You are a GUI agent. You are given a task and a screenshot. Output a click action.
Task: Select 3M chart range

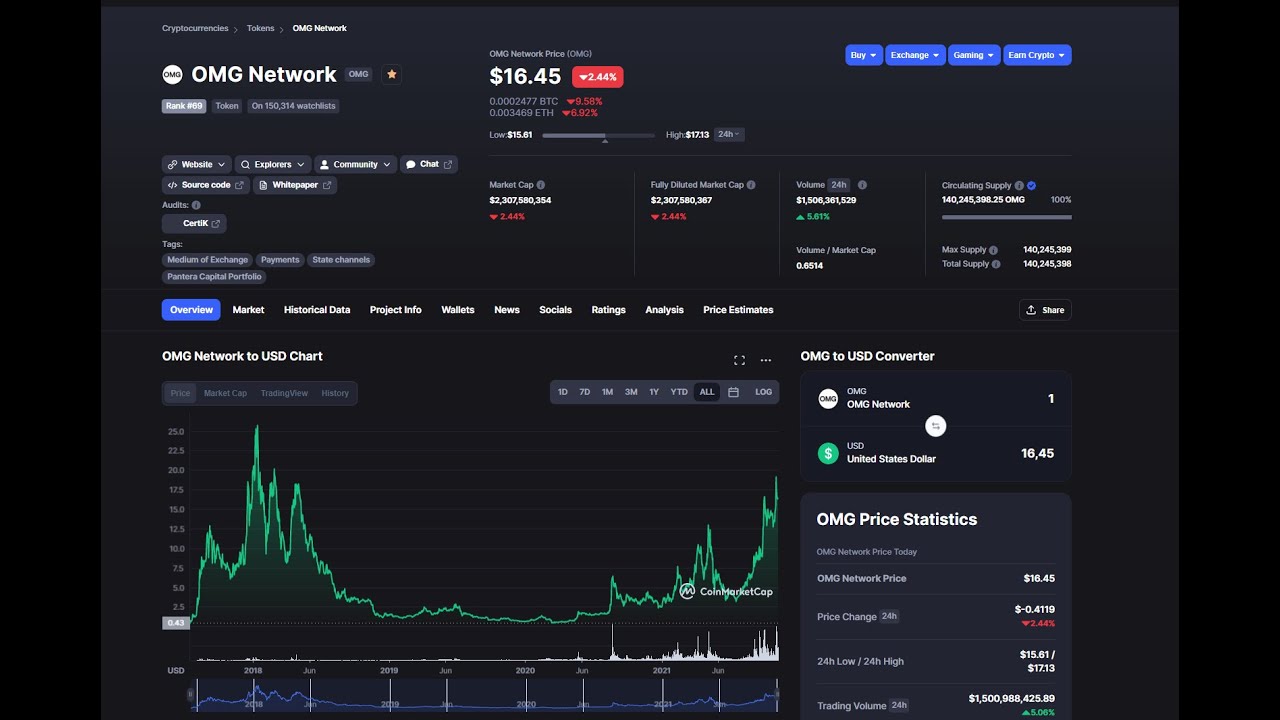coord(631,392)
